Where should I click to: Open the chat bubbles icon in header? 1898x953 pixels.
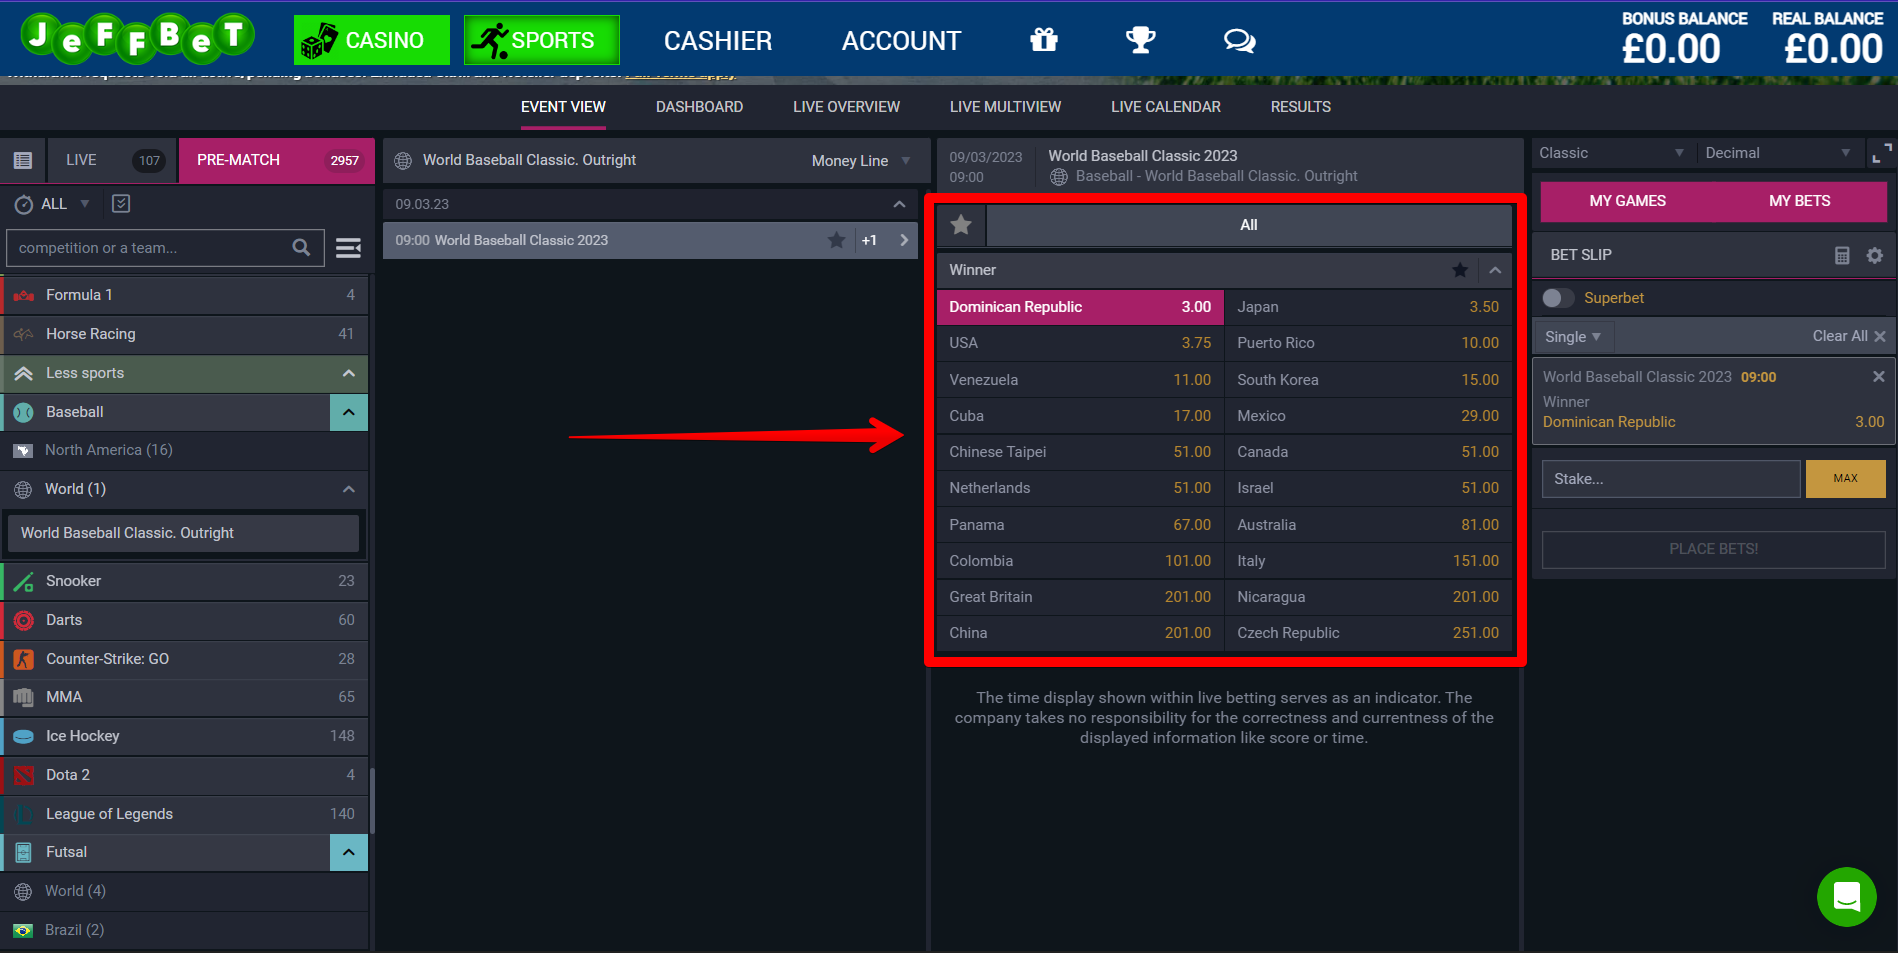(x=1239, y=40)
